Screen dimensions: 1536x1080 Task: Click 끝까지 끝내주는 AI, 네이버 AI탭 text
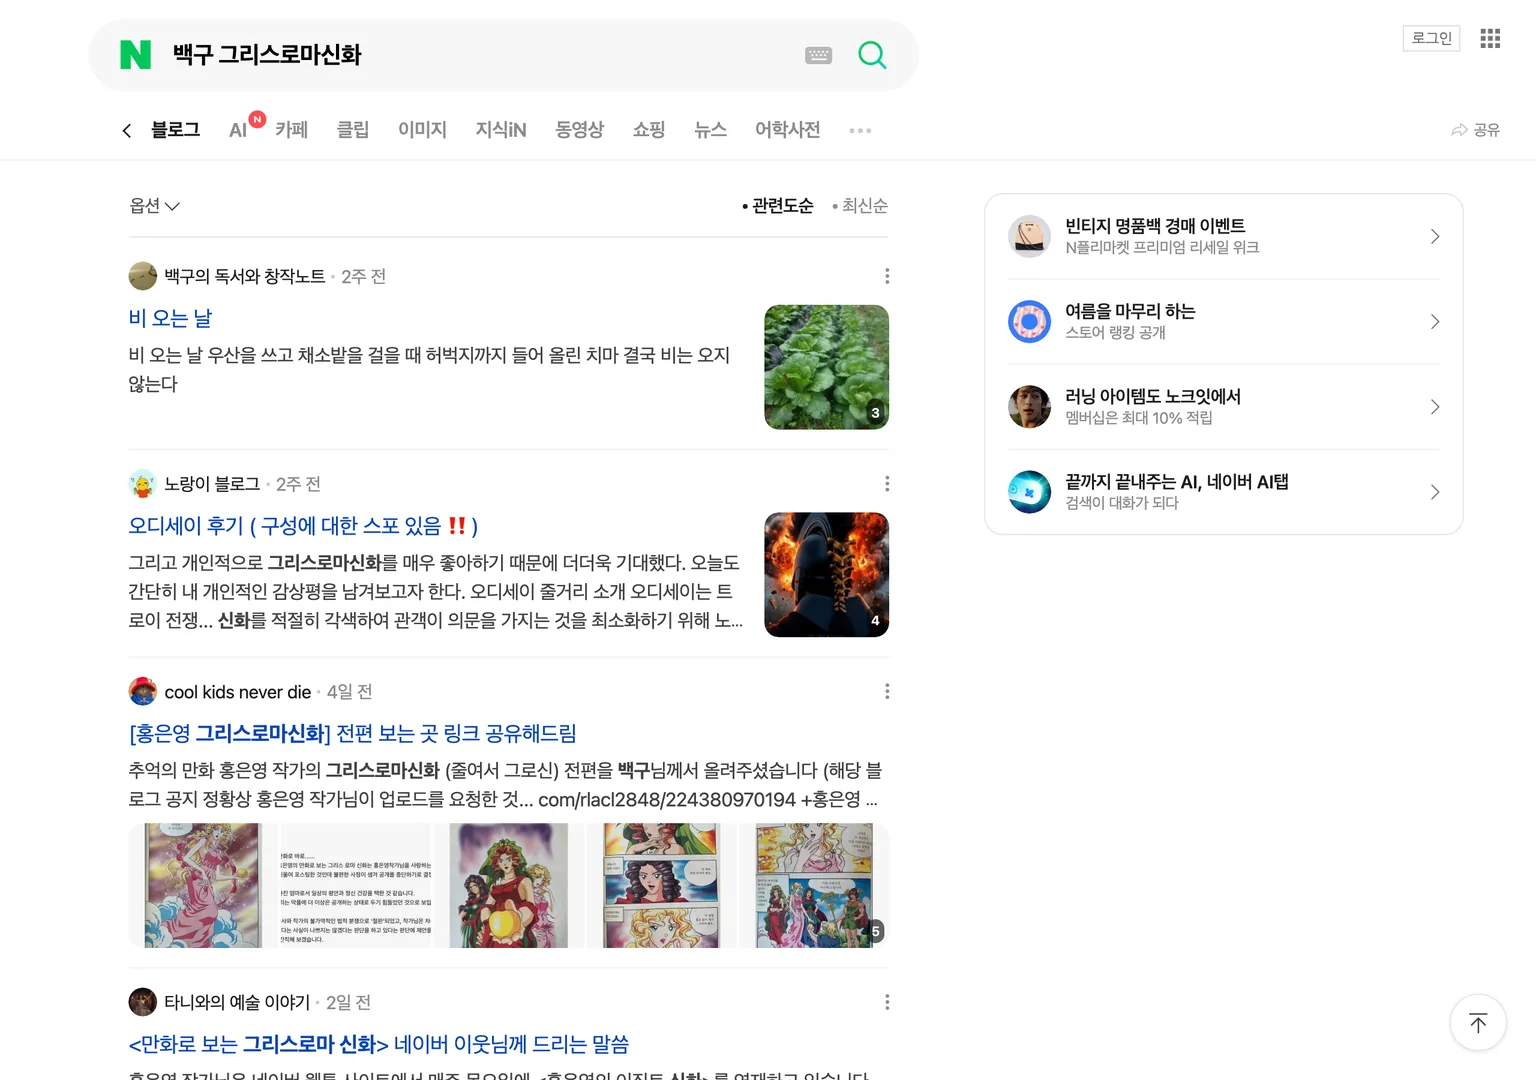coord(1177,482)
